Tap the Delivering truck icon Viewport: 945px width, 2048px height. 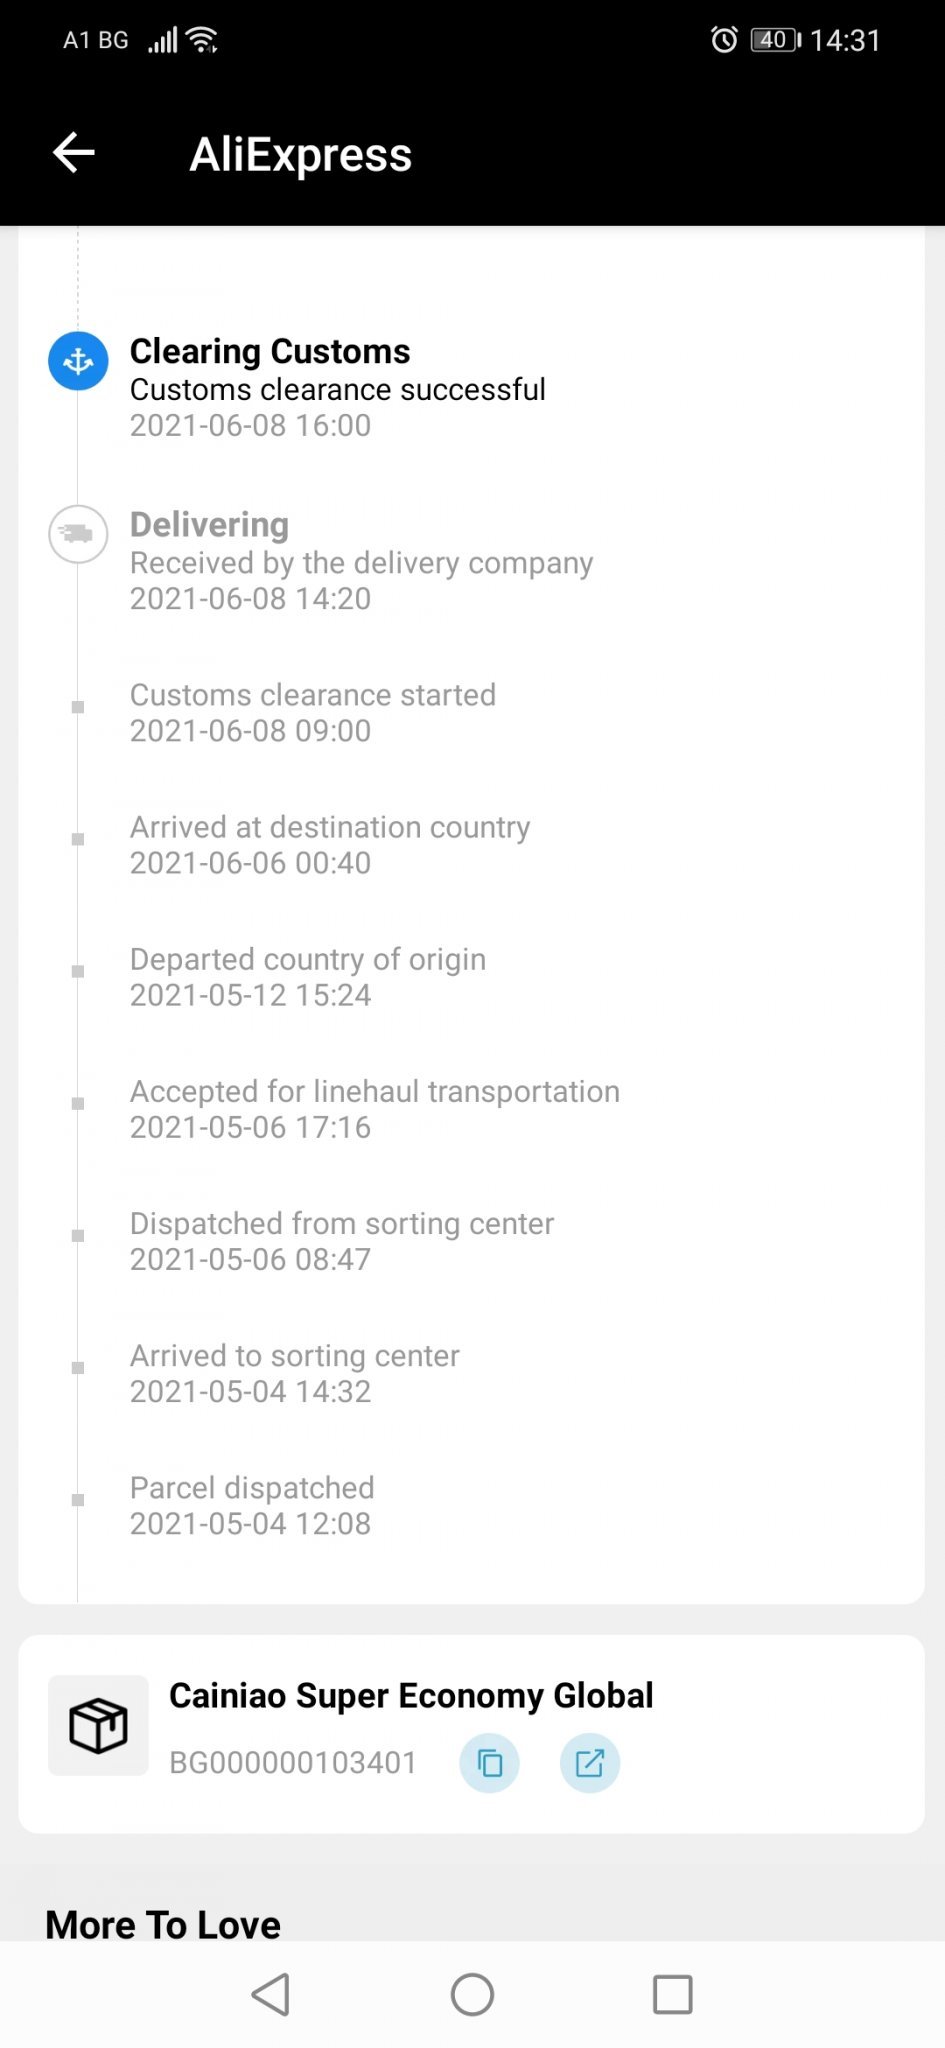pyautogui.click(x=78, y=534)
